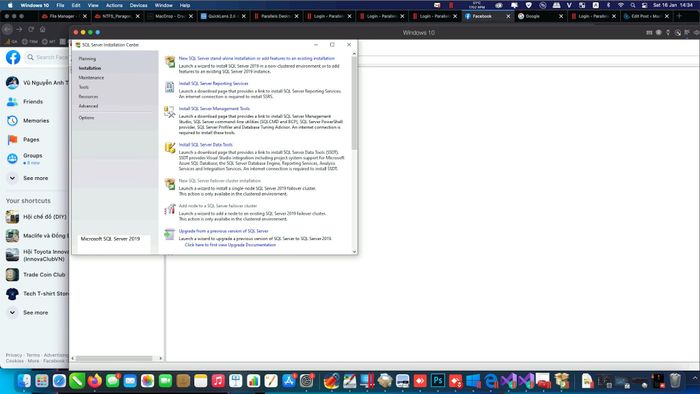Viewport: 700px width, 394px height.
Task: Open Photos app from Dock
Action: point(147,381)
